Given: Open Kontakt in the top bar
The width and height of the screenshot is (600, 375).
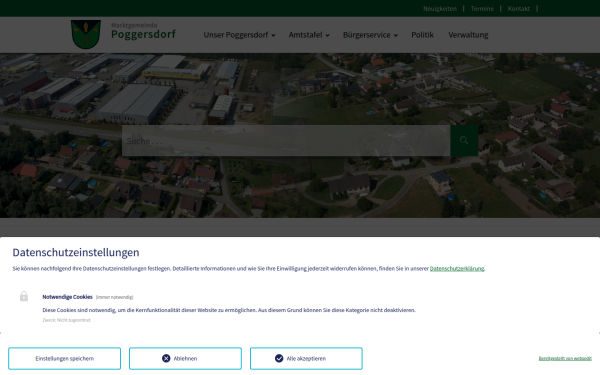Looking at the screenshot, I should pos(518,8).
